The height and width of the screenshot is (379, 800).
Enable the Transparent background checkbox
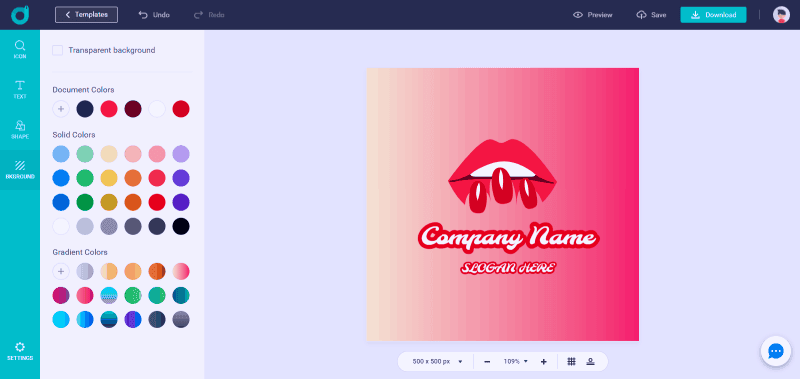58,50
